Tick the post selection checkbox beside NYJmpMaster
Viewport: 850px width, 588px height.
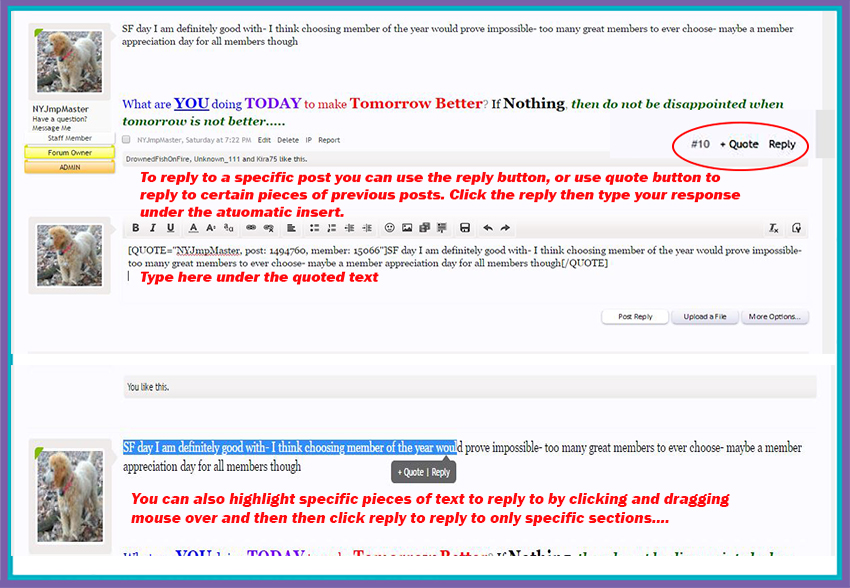tap(127, 140)
